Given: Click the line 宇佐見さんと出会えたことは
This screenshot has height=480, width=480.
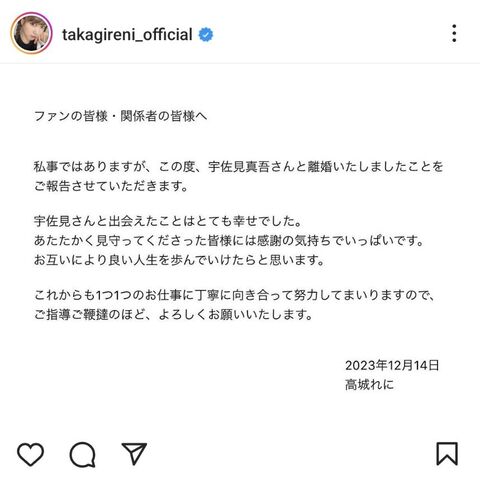Looking at the screenshot, I should (168, 221).
